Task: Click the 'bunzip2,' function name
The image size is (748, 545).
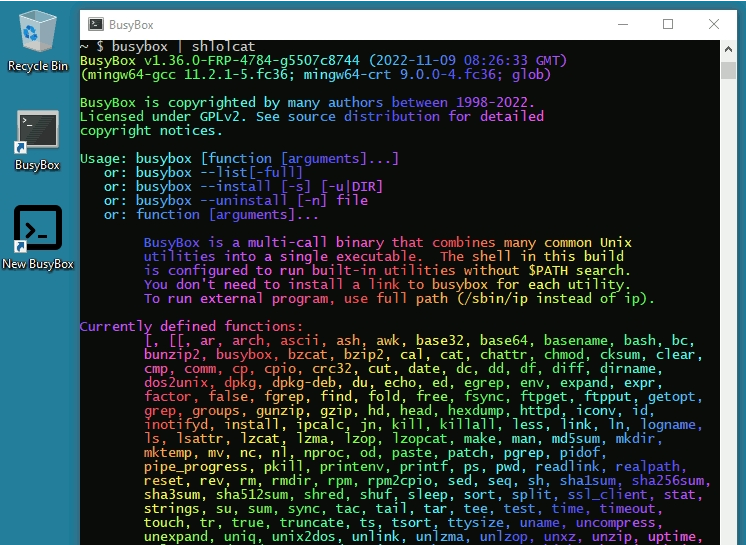Action: [175, 355]
